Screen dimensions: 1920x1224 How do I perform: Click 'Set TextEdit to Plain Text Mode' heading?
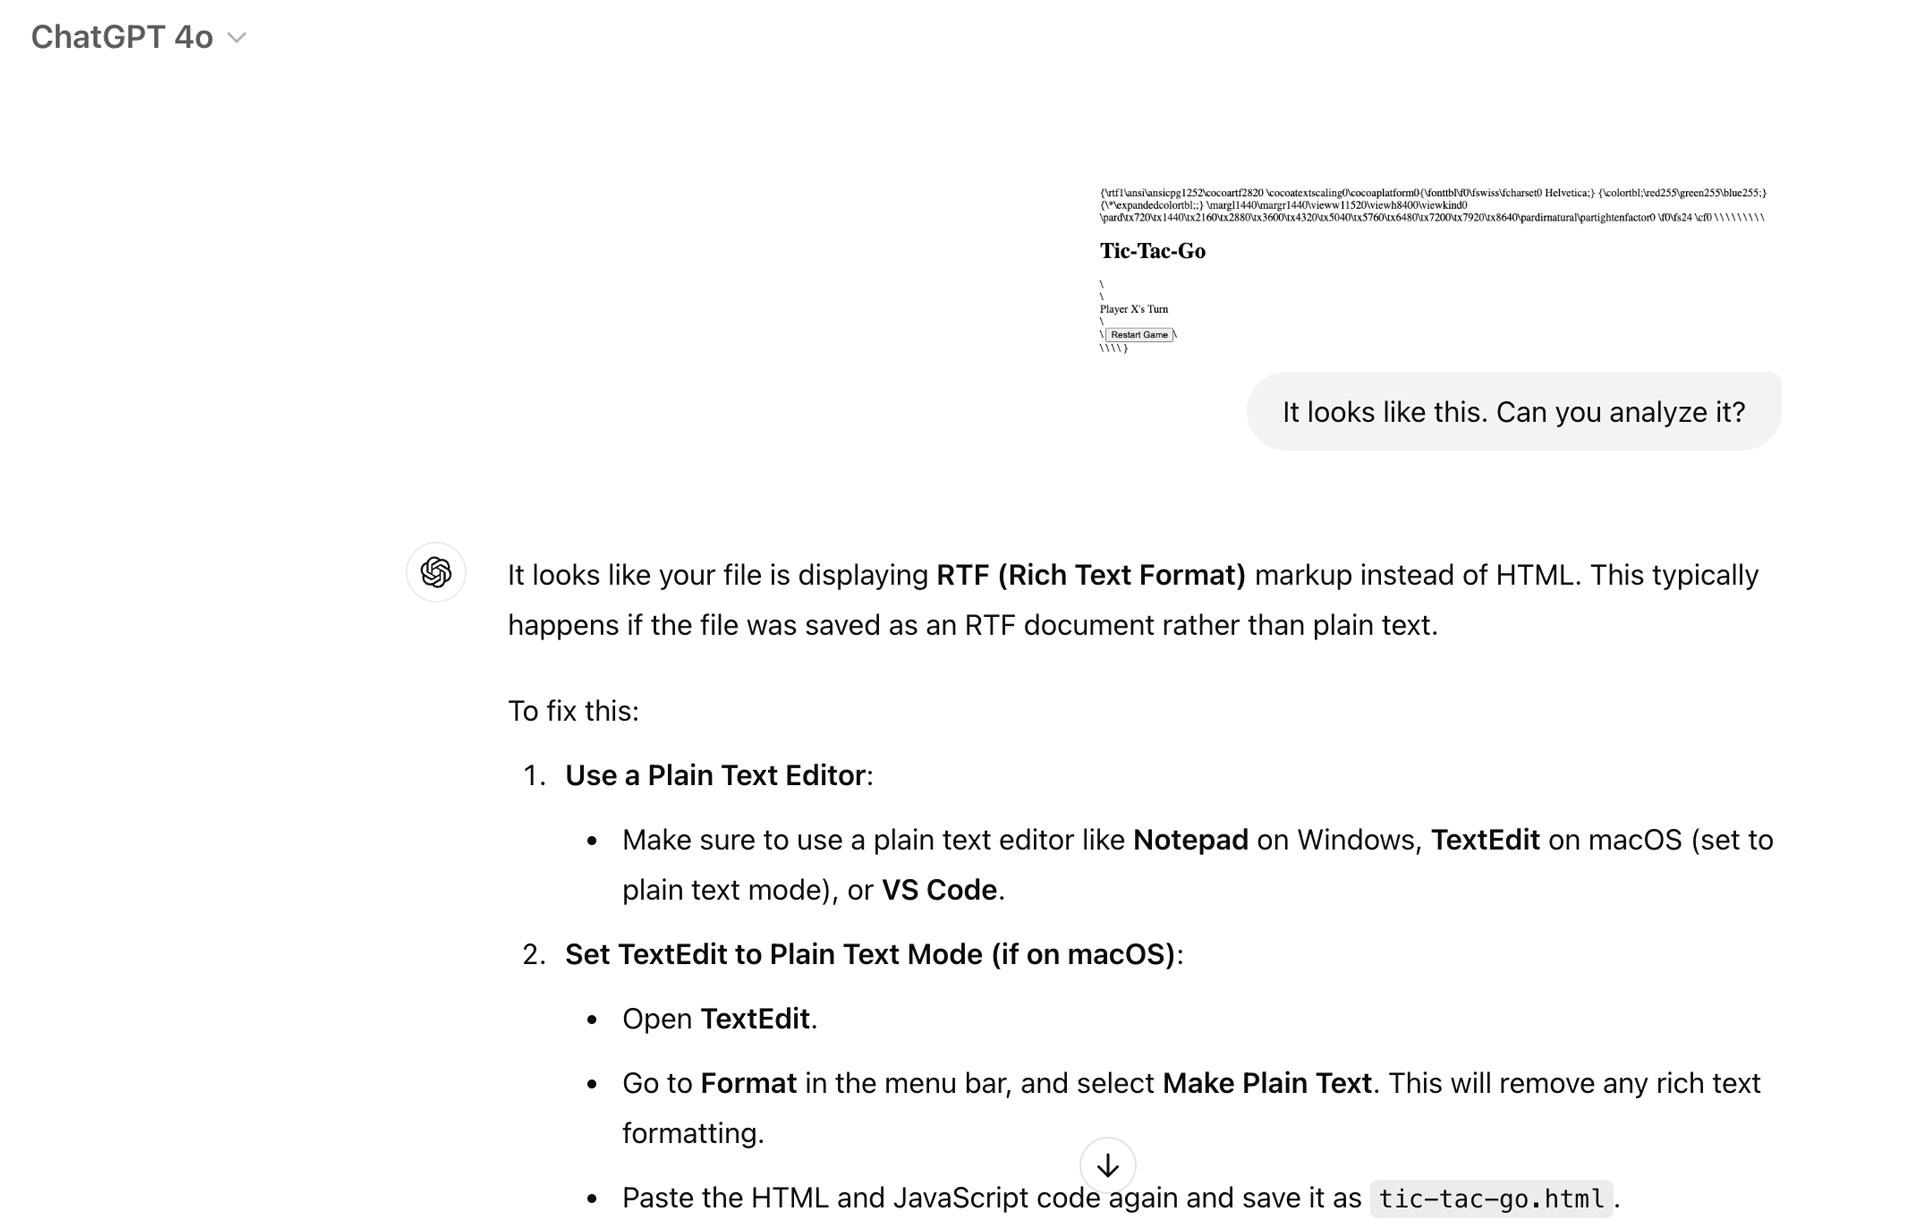point(870,954)
